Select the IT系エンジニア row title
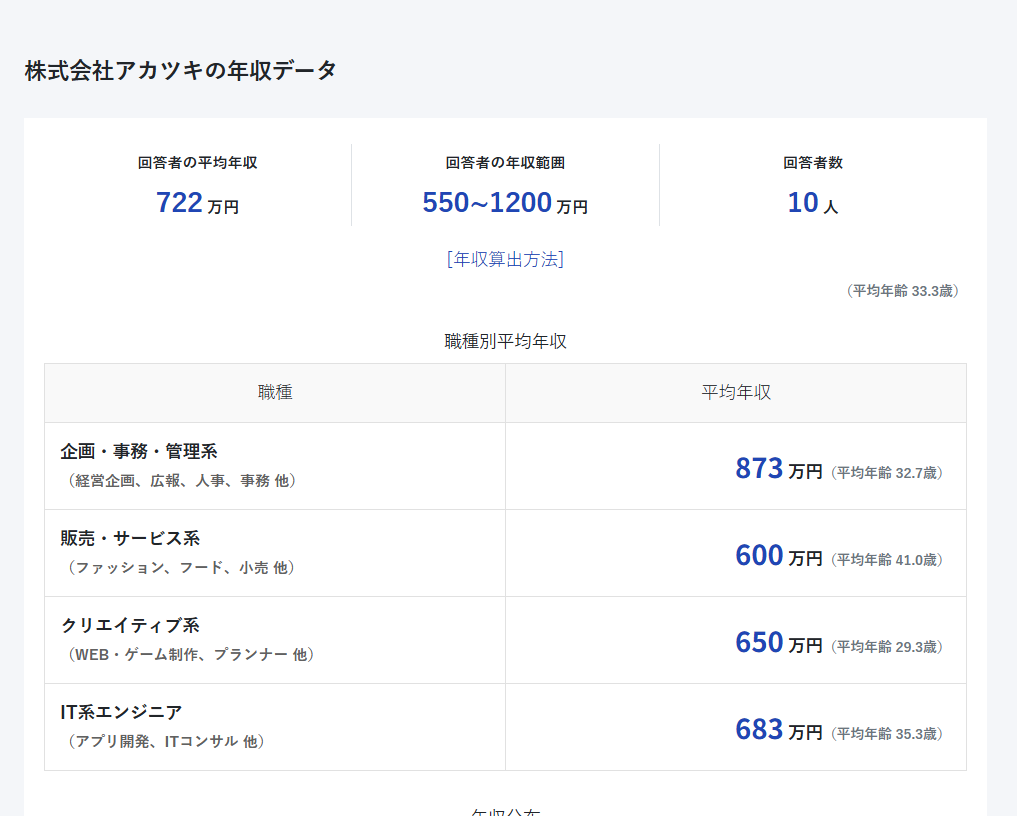Viewport: 1017px width, 816px height. tap(121, 712)
